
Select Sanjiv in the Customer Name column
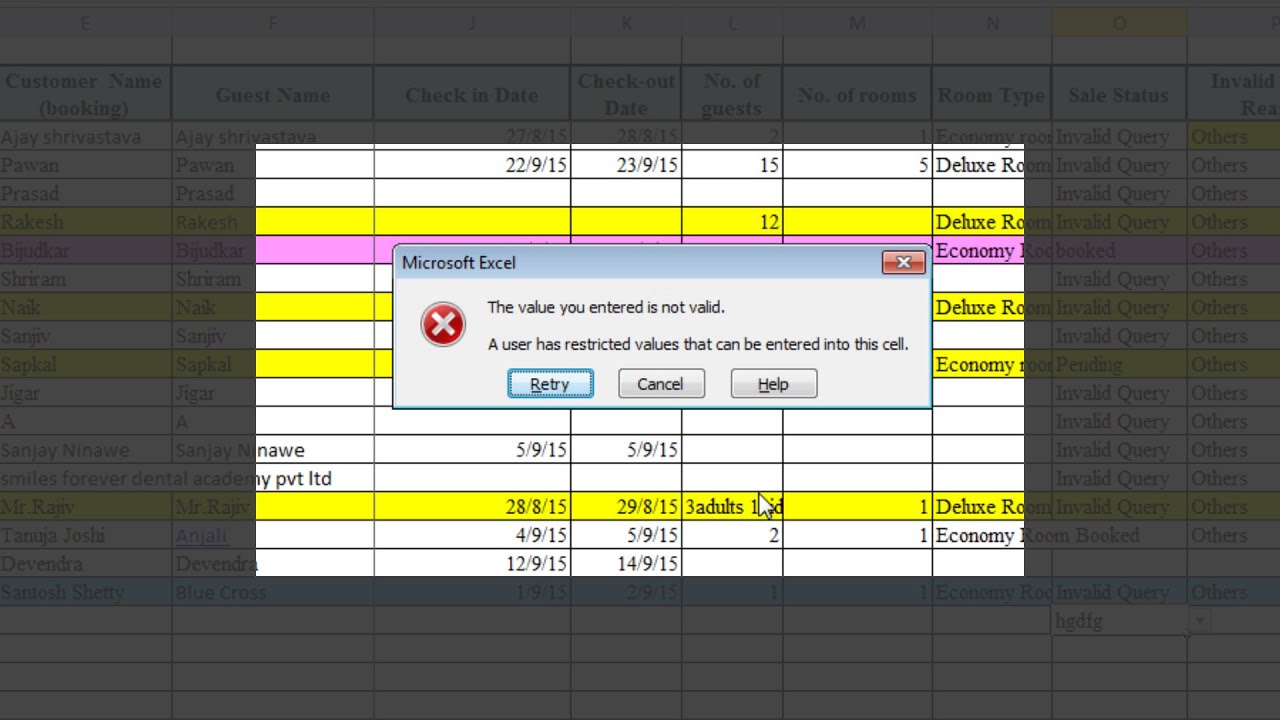(x=86, y=336)
